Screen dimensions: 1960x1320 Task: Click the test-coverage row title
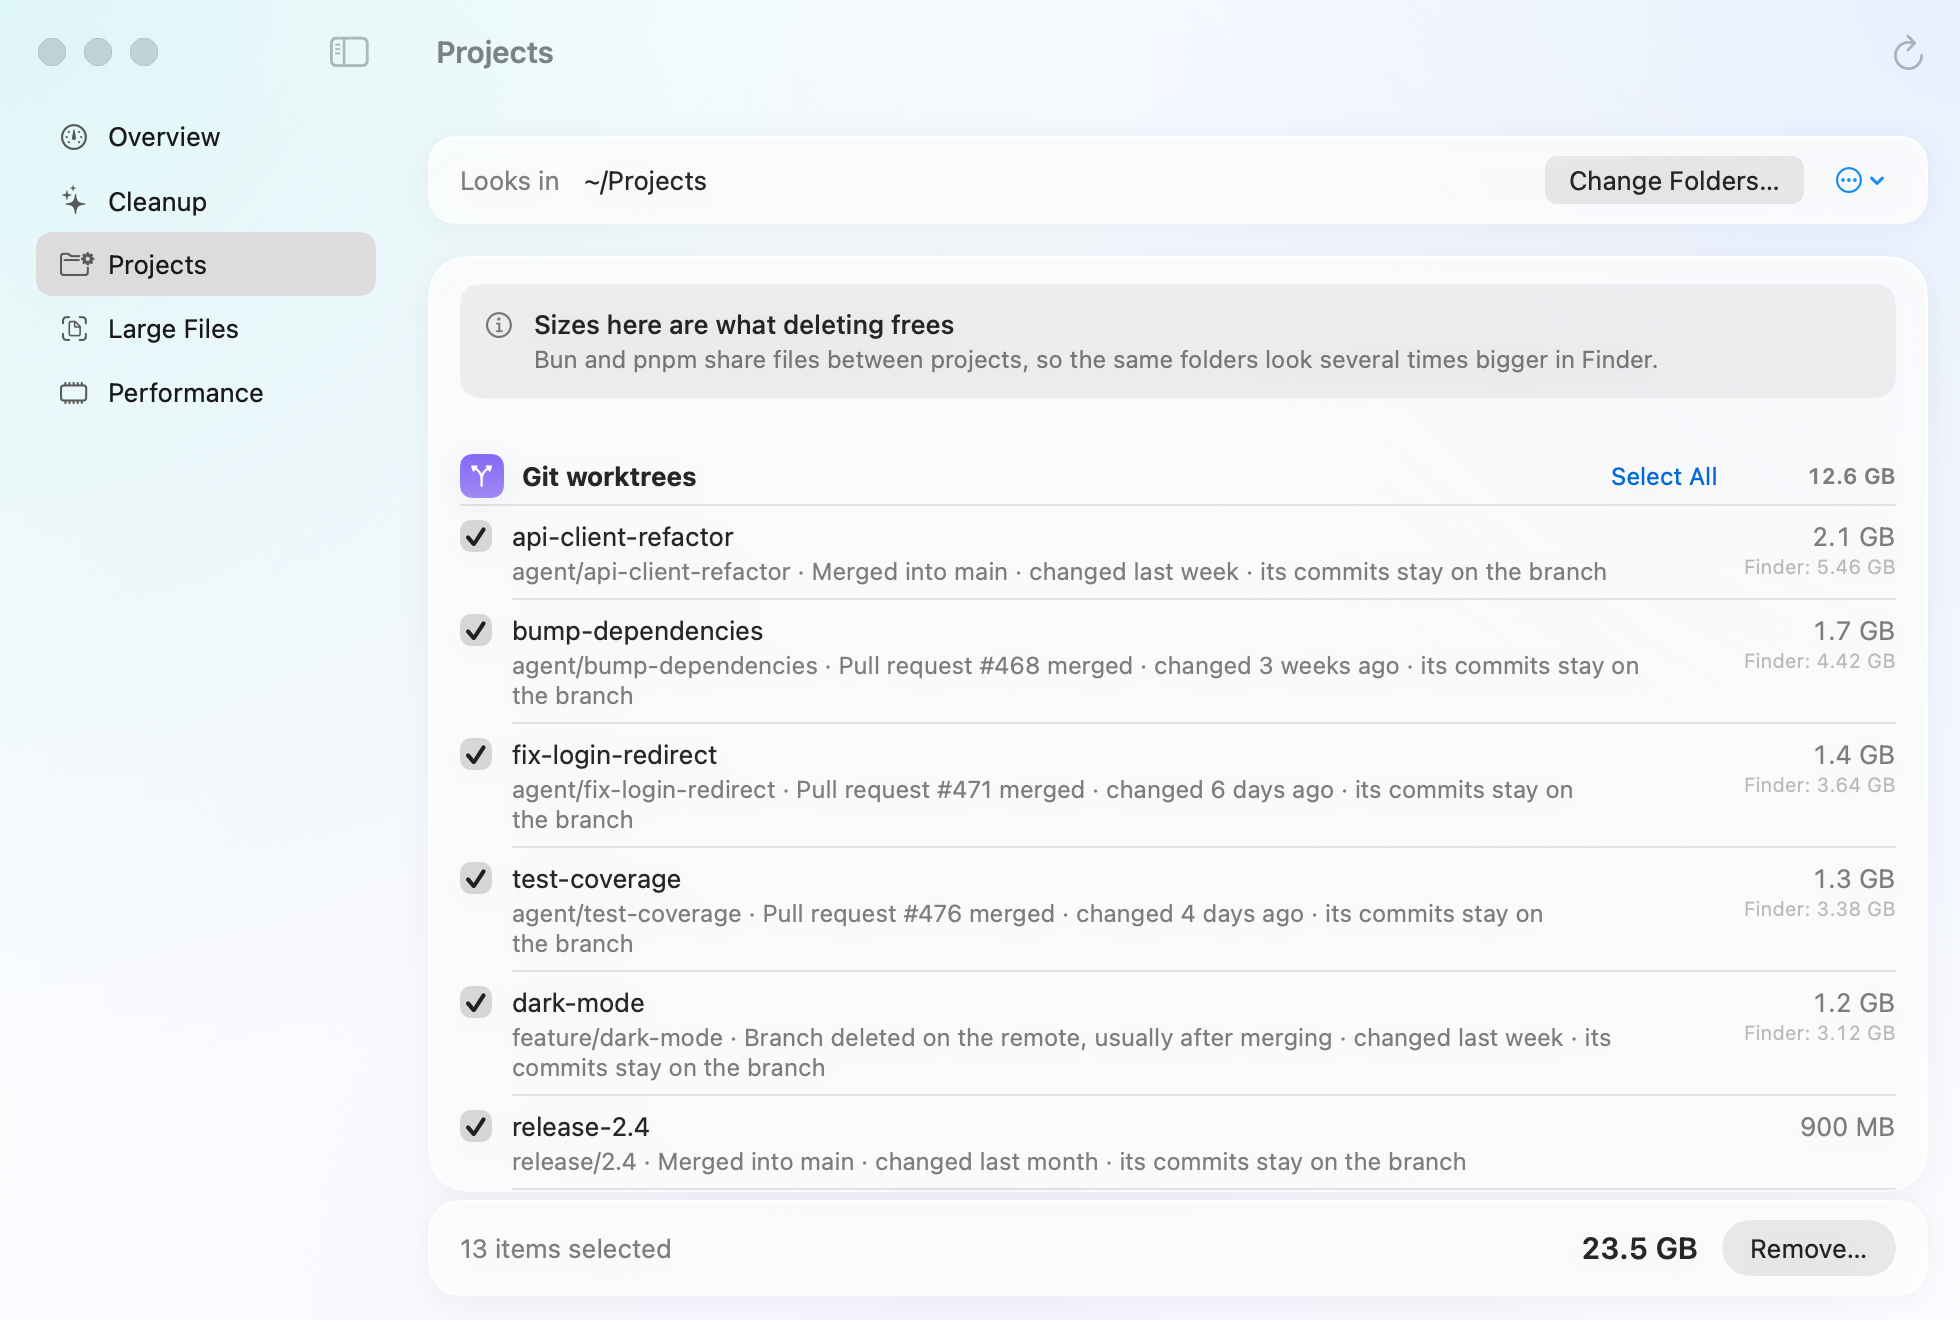pos(596,879)
